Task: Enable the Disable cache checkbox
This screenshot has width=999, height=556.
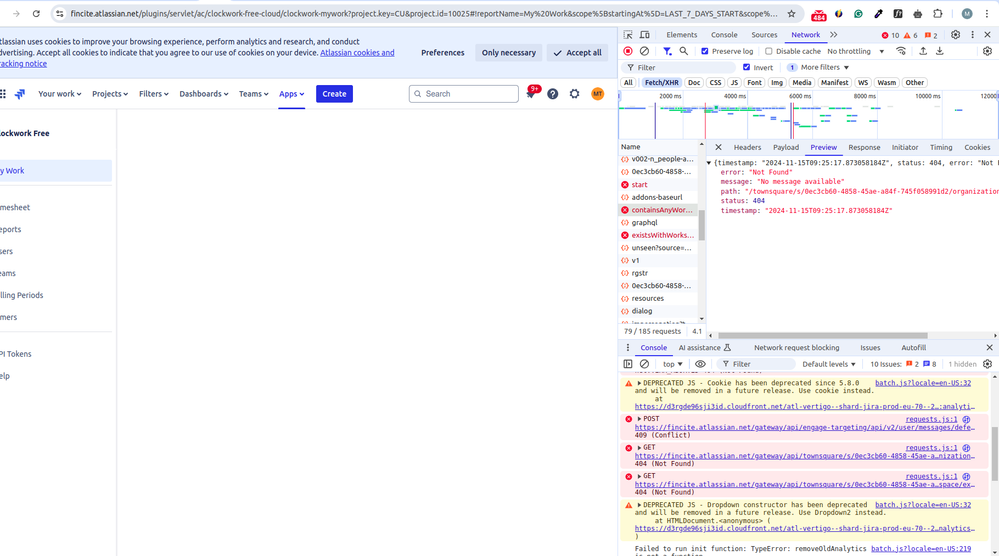Action: tap(768, 51)
